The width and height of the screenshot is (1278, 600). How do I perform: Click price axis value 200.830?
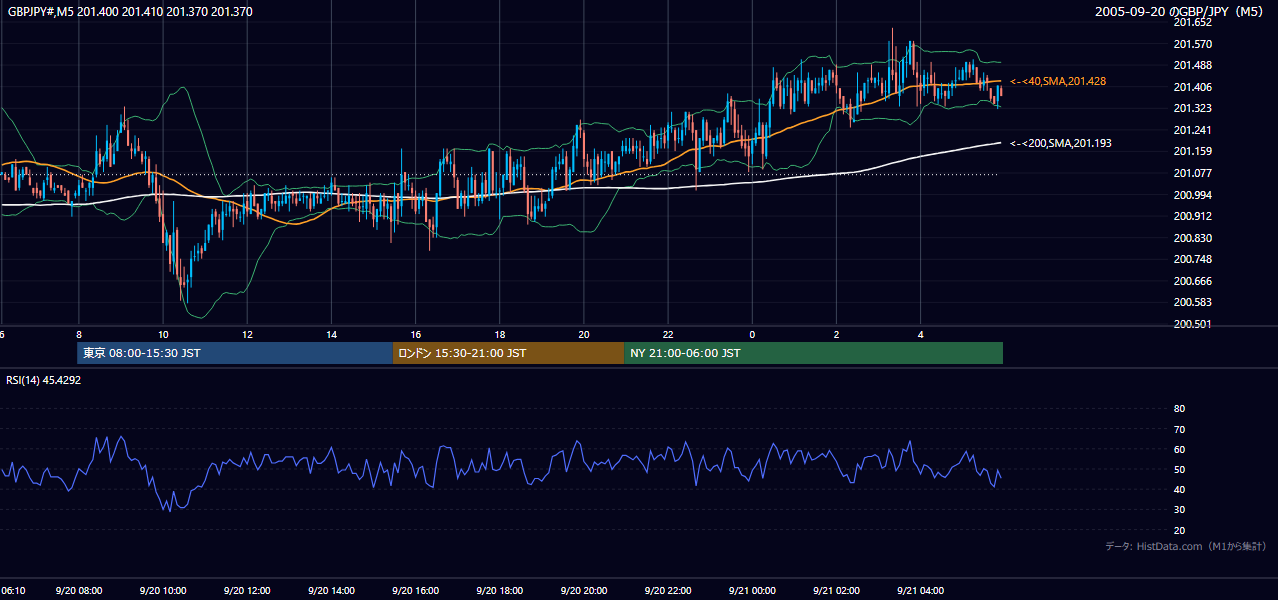[x=1192, y=238]
